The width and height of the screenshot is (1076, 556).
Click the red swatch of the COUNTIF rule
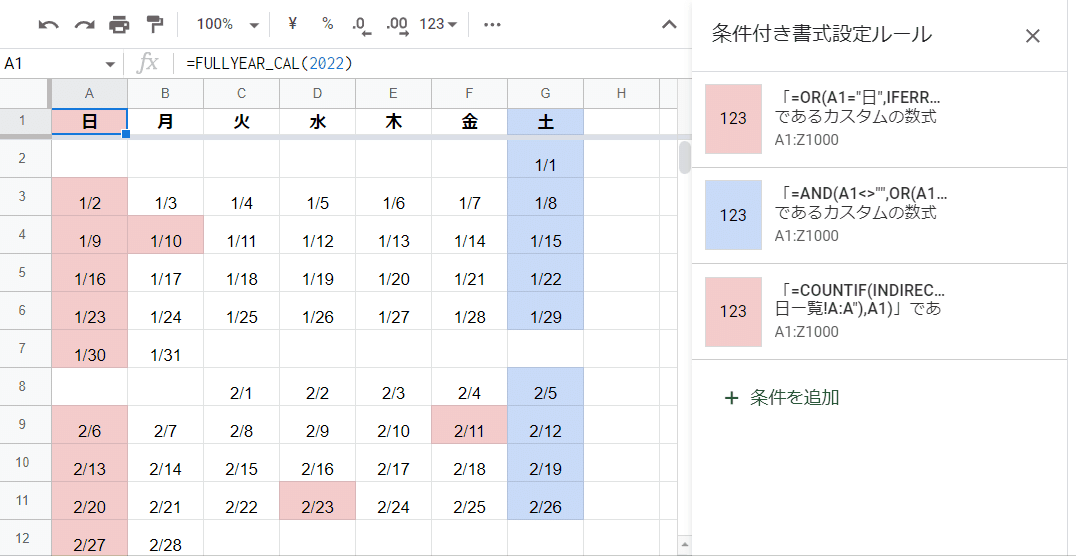(x=733, y=311)
